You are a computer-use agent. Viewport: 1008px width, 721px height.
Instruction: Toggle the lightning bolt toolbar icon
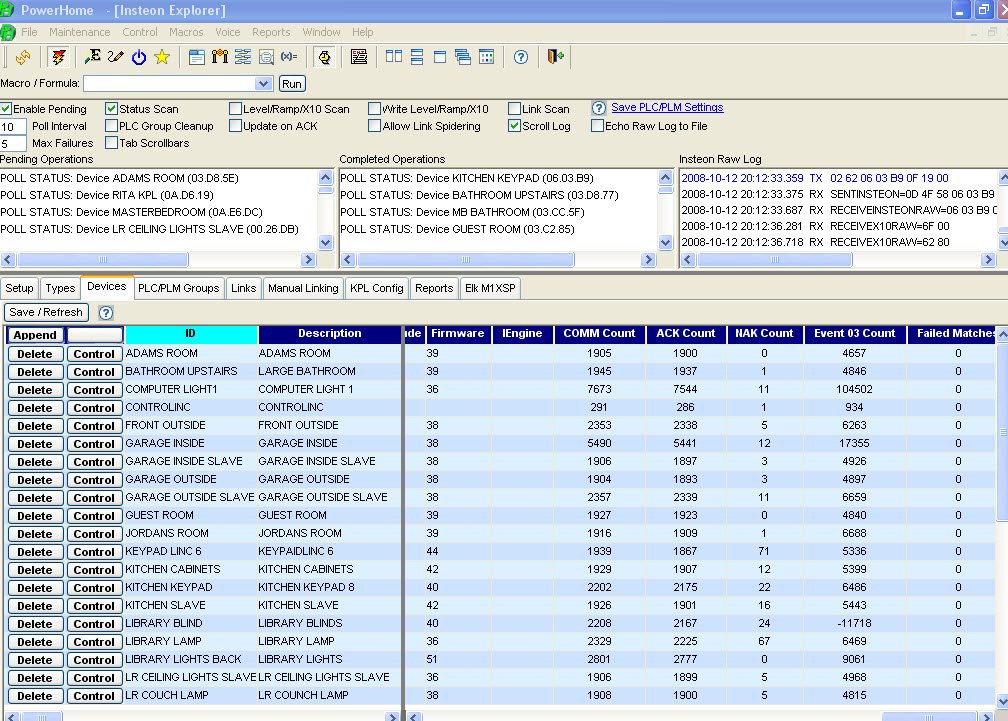58,57
